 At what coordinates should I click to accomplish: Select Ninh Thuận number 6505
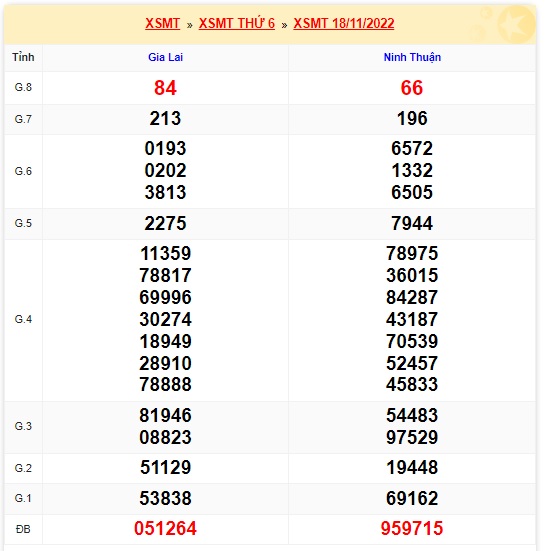click(412, 192)
